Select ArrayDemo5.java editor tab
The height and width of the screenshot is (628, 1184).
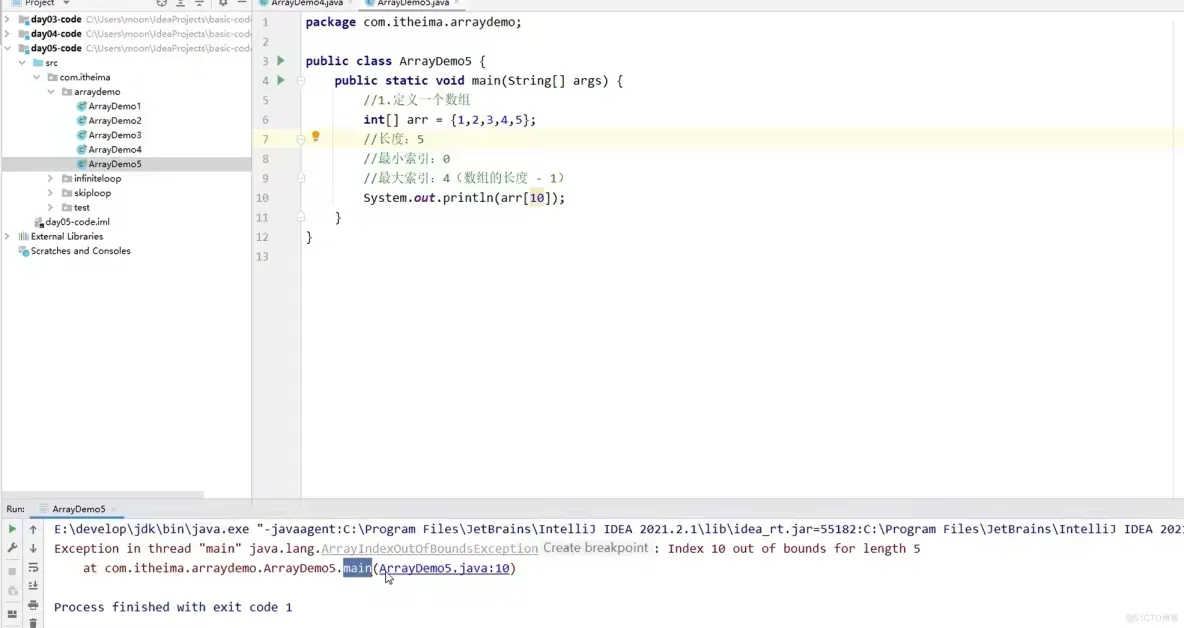pyautogui.click(x=413, y=3)
